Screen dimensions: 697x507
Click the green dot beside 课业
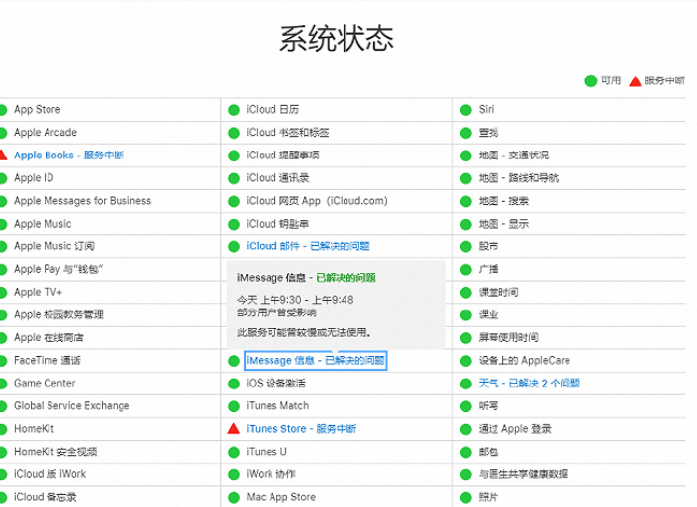(x=466, y=315)
